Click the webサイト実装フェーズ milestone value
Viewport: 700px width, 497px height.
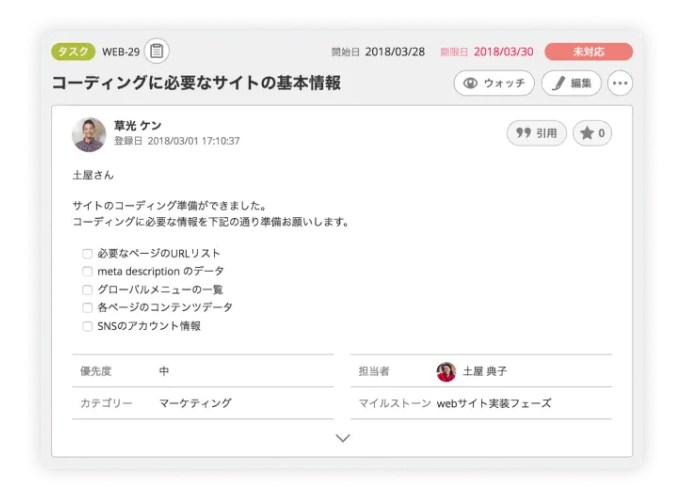pos(494,403)
